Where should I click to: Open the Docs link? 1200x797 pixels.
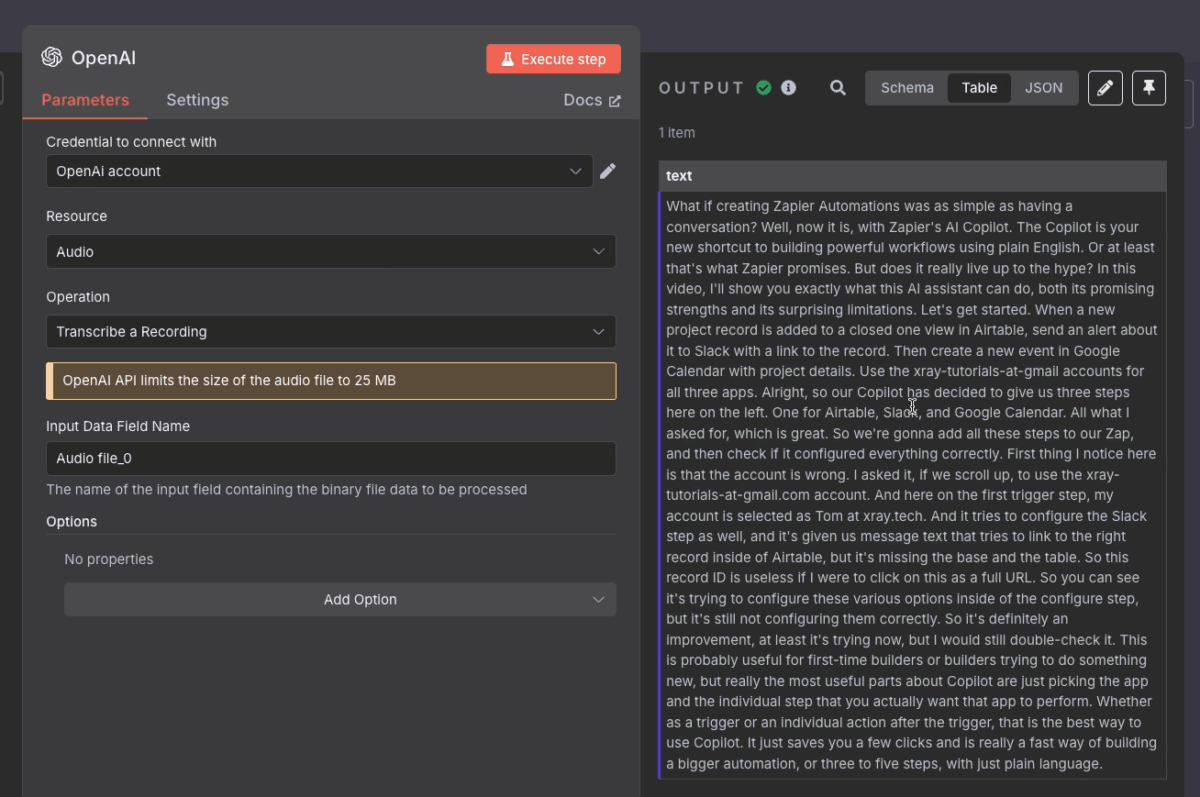592,100
